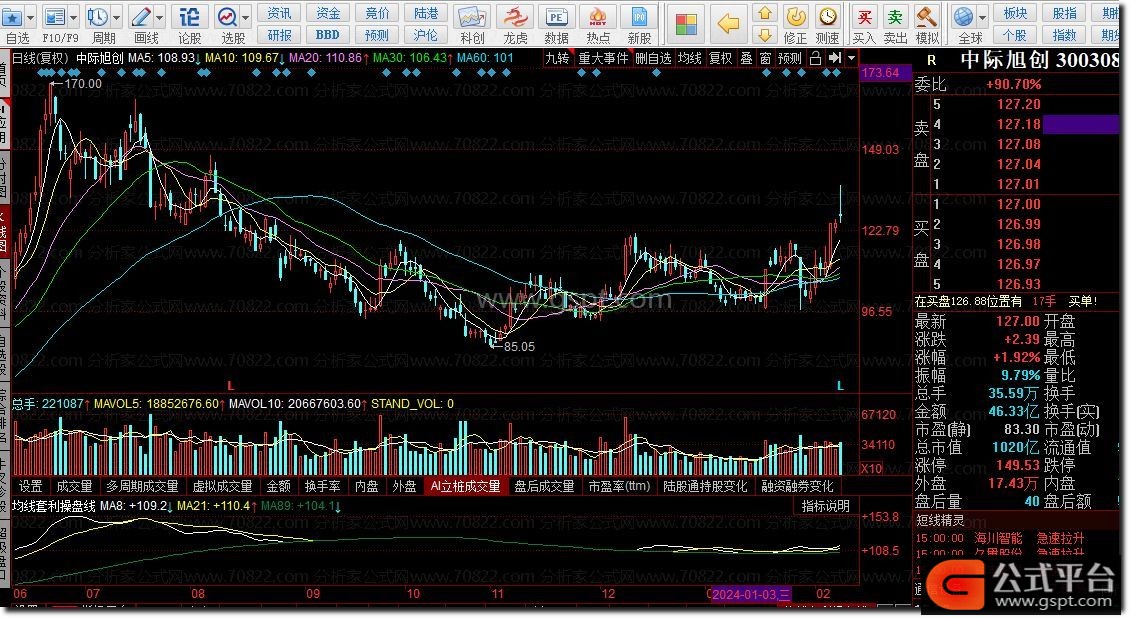Click the R mark beside 中际旭创 title
The image size is (1131, 618).
click(932, 61)
